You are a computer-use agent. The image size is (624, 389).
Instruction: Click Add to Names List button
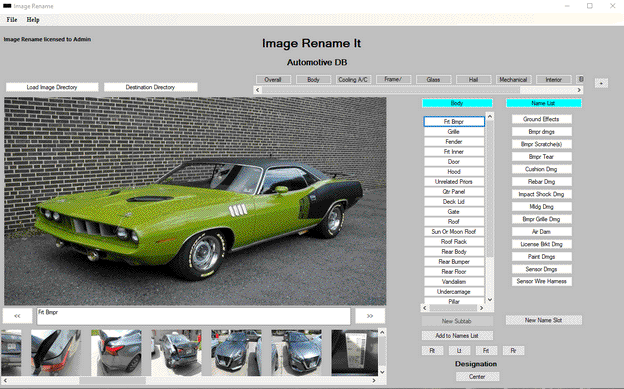pos(457,336)
